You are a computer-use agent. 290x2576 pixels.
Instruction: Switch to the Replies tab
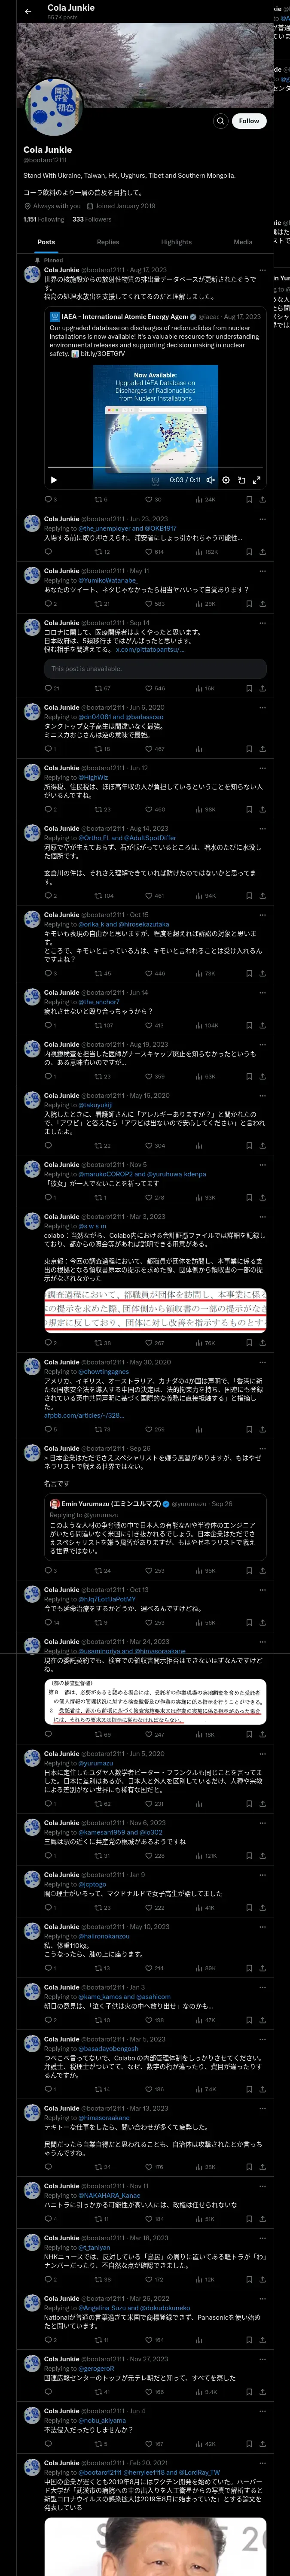[x=108, y=242]
